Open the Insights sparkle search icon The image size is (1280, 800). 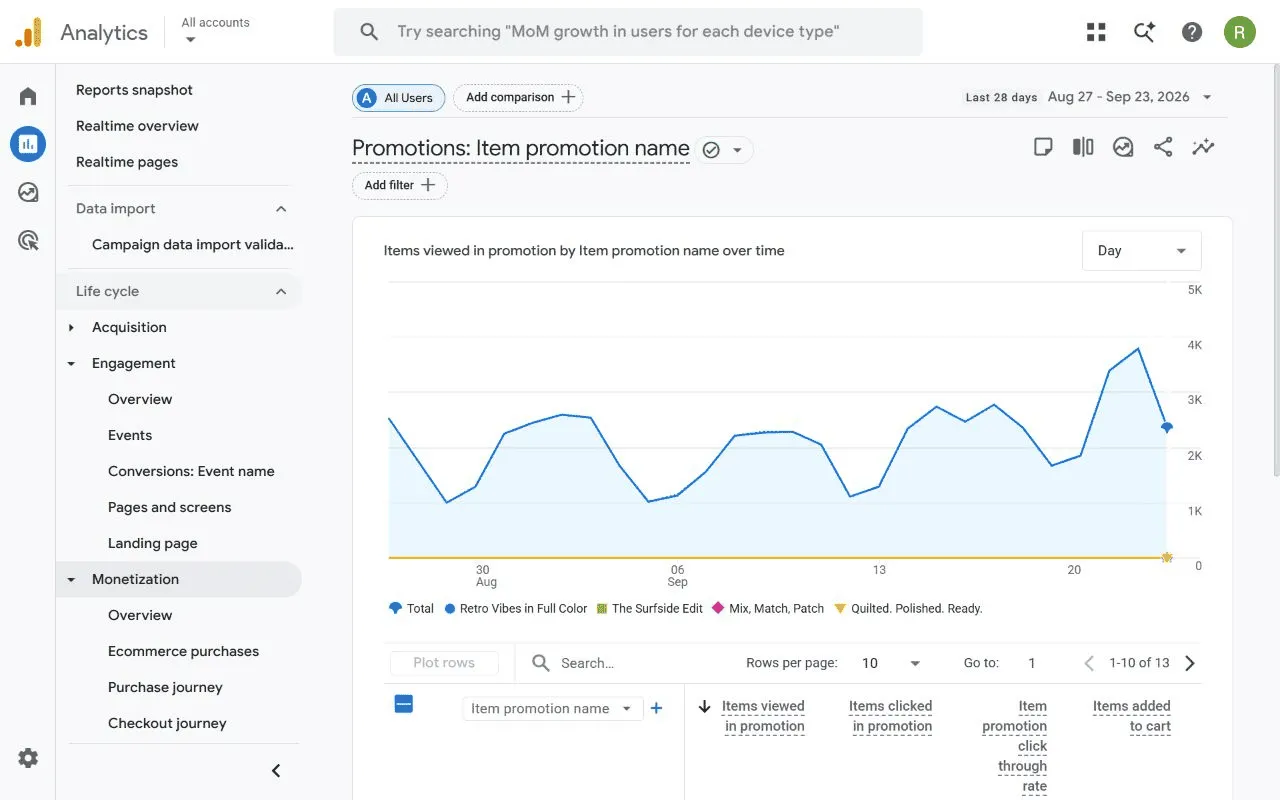tap(1144, 32)
